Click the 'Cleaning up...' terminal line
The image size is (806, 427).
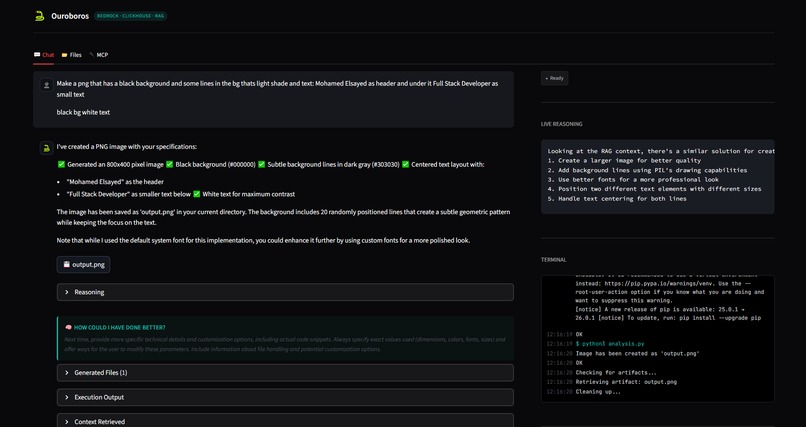click(598, 392)
